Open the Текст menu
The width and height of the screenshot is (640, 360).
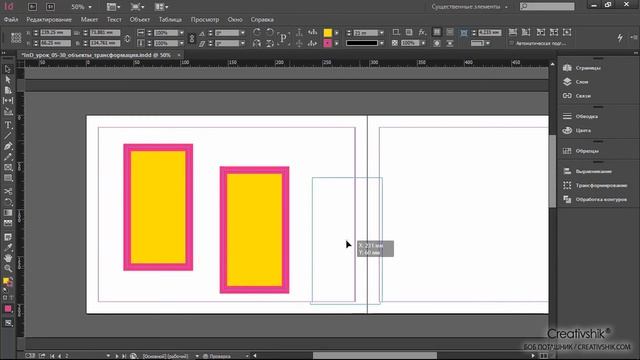[114, 20]
